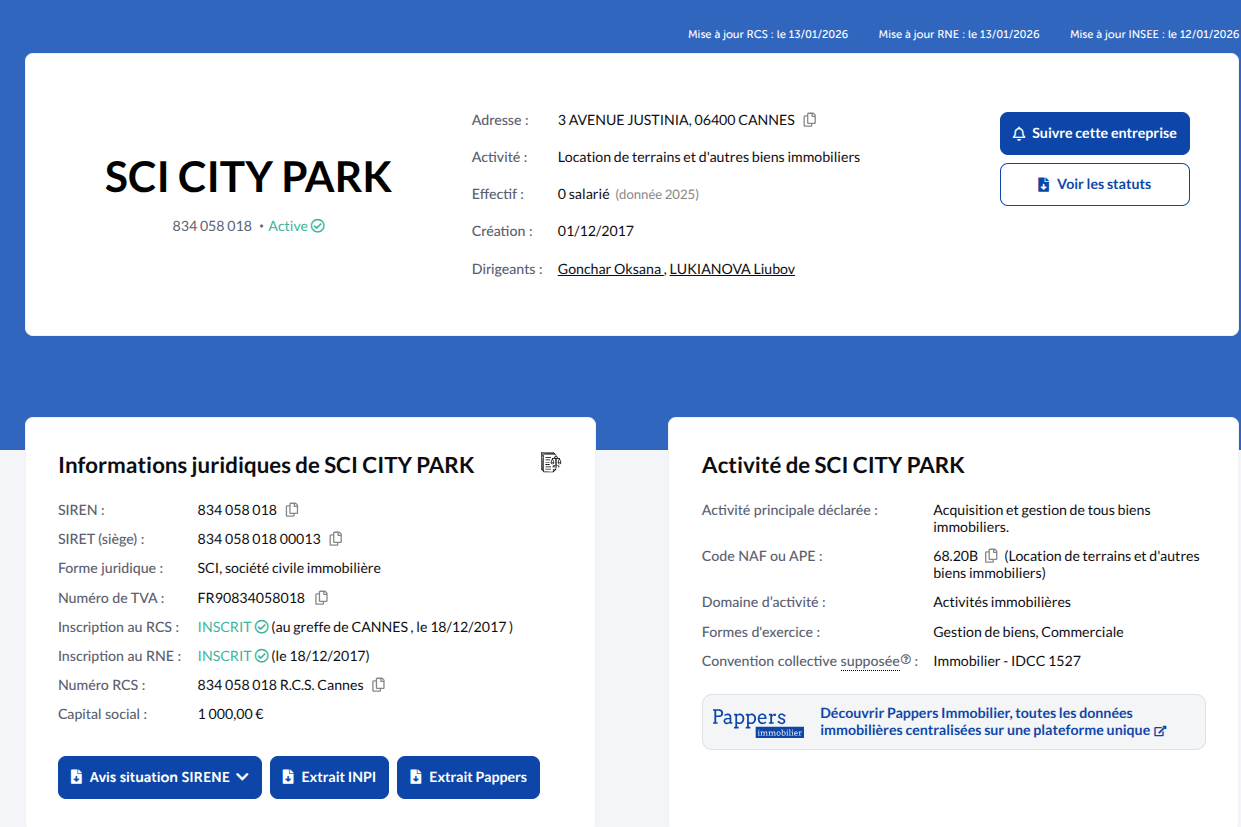
Task: Copy the company address via copy icon
Action: (x=810, y=120)
